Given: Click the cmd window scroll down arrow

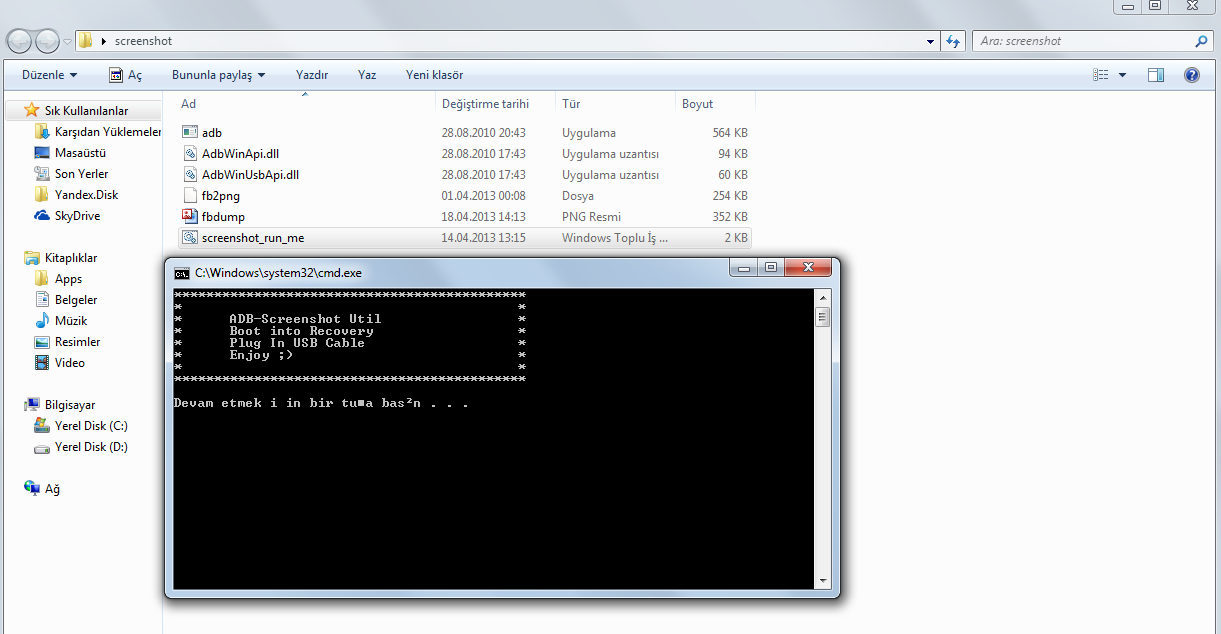Looking at the screenshot, I should pyautogui.click(x=823, y=581).
